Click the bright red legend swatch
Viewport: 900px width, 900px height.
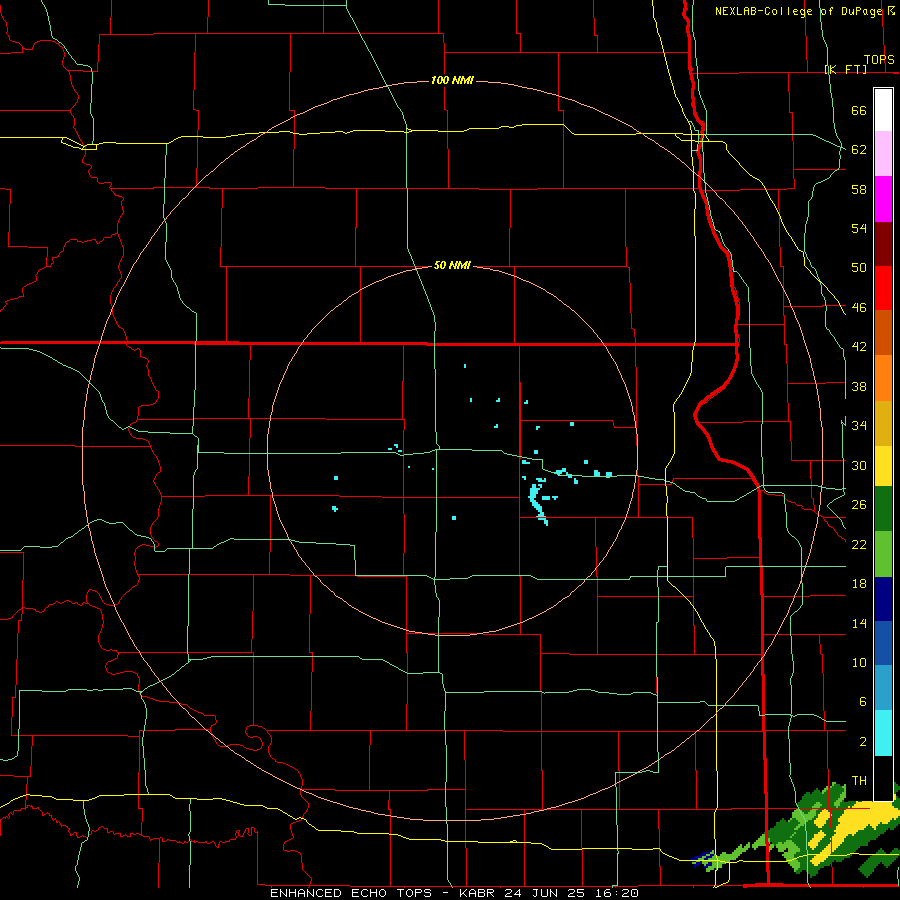(x=883, y=288)
